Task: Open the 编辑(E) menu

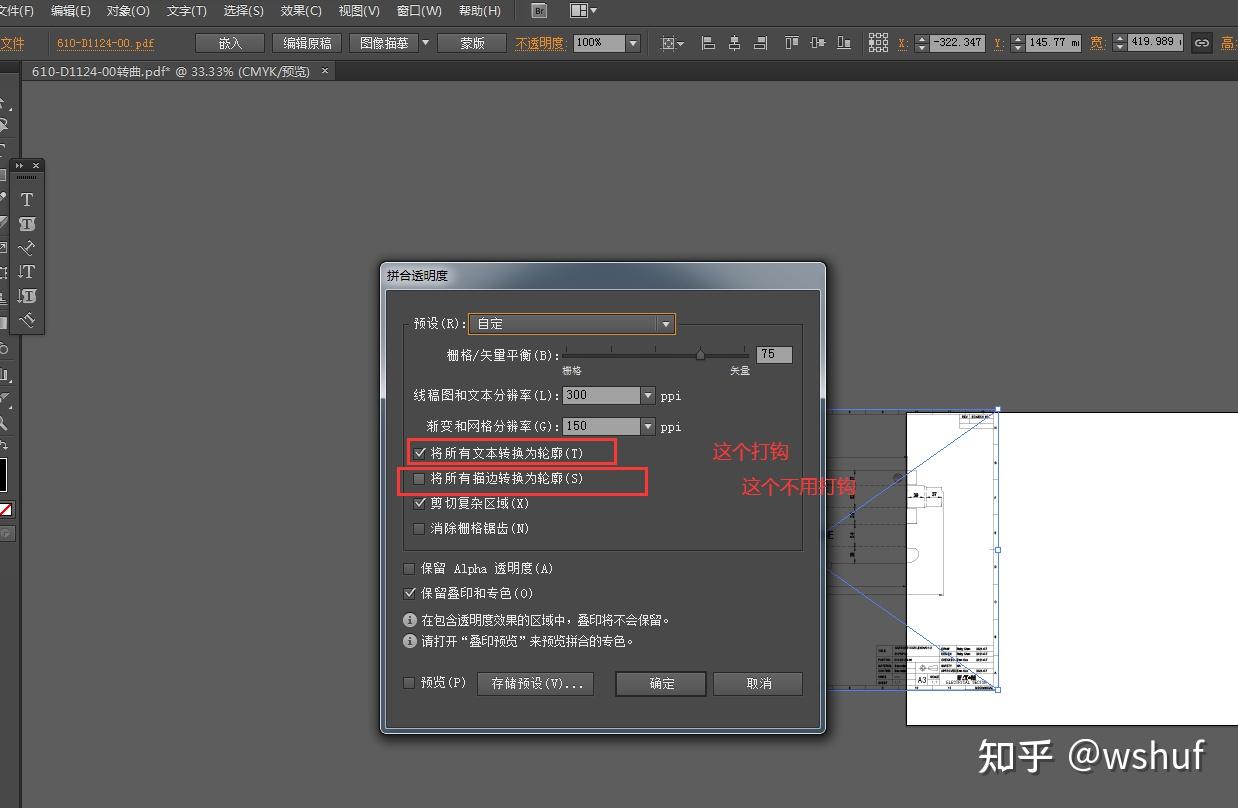Action: tap(70, 11)
